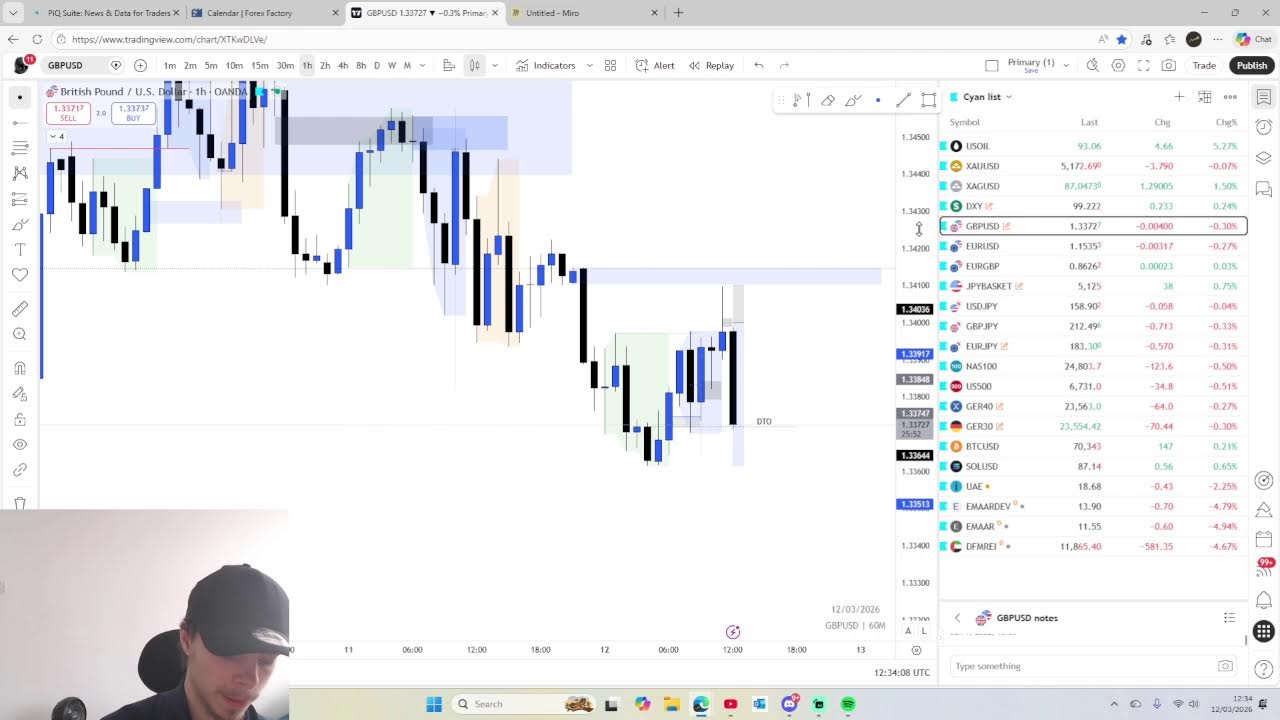Create an Alert
The image size is (1280, 720).
(x=655, y=65)
